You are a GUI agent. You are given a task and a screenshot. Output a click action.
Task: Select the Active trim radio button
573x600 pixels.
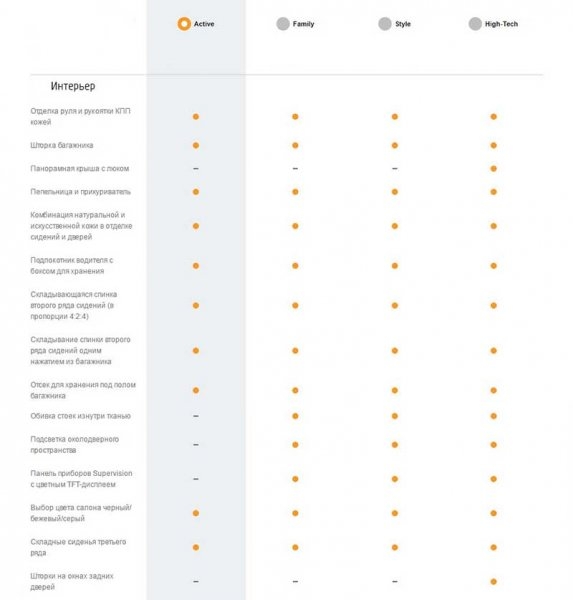(x=184, y=24)
